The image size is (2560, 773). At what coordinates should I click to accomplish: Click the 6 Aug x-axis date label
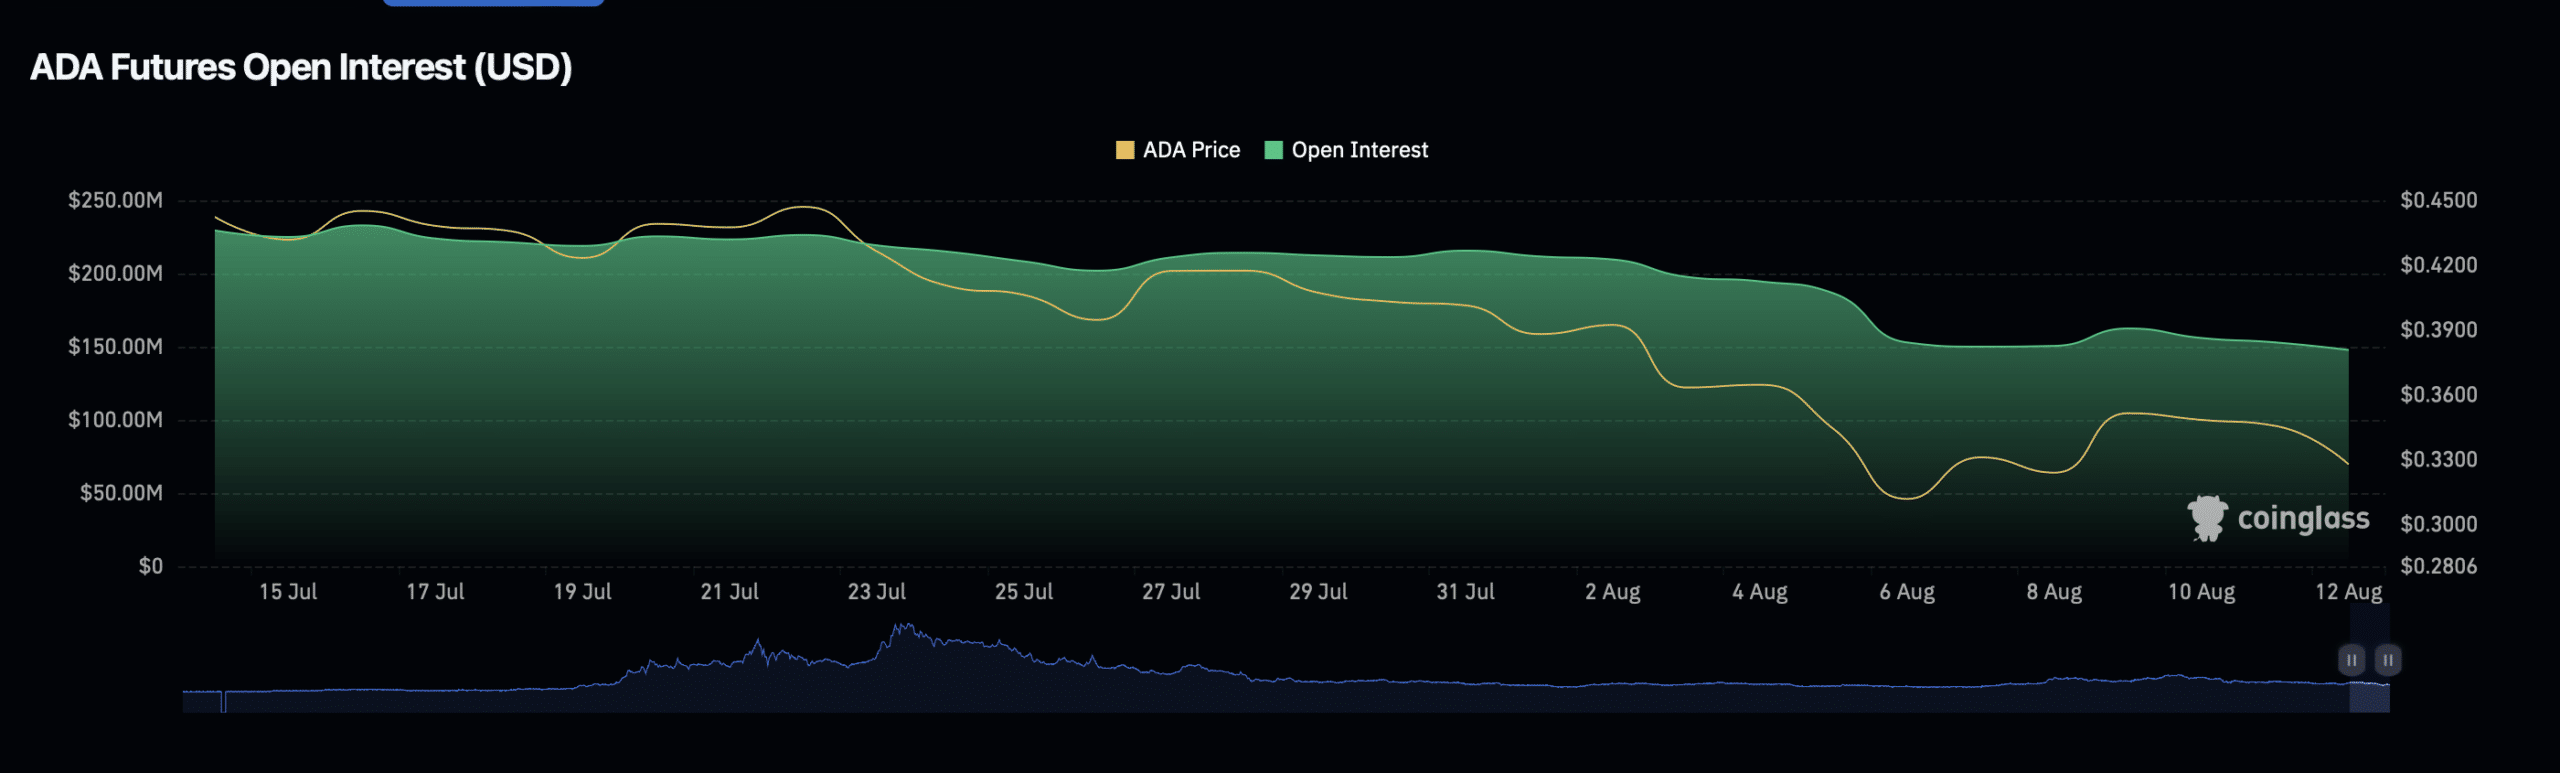1906,592
